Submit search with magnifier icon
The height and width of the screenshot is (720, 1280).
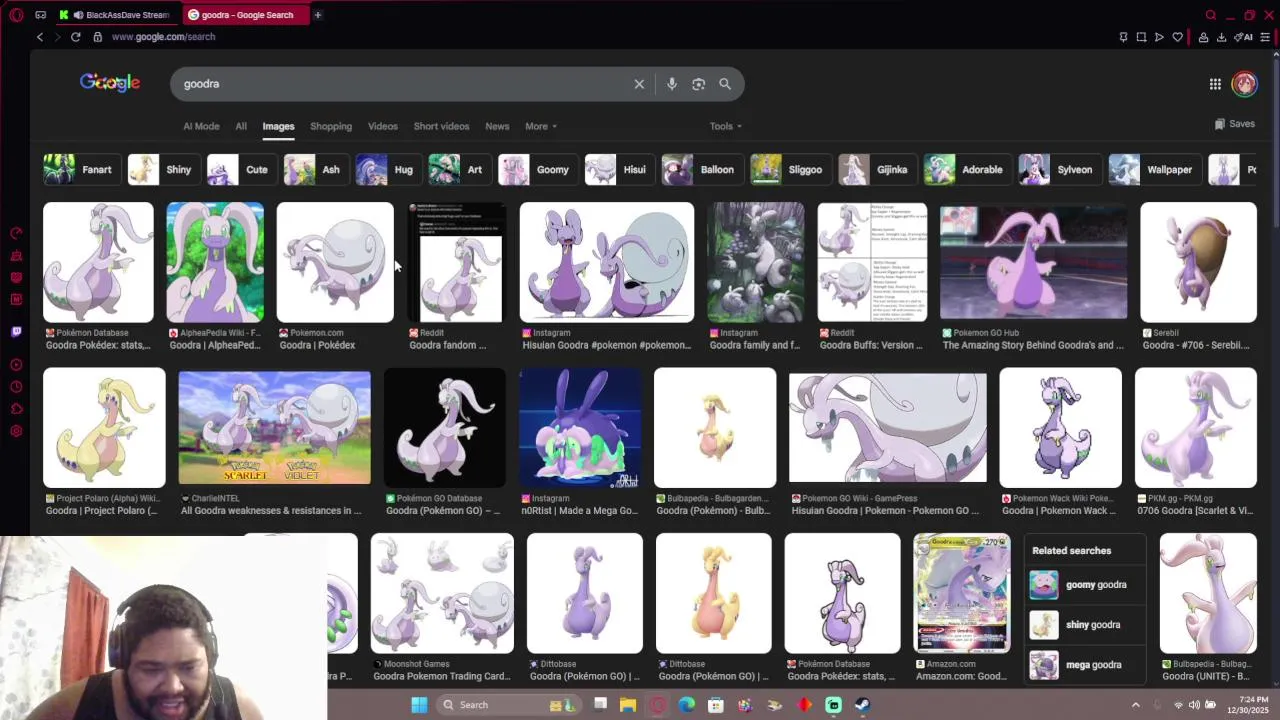coord(725,84)
